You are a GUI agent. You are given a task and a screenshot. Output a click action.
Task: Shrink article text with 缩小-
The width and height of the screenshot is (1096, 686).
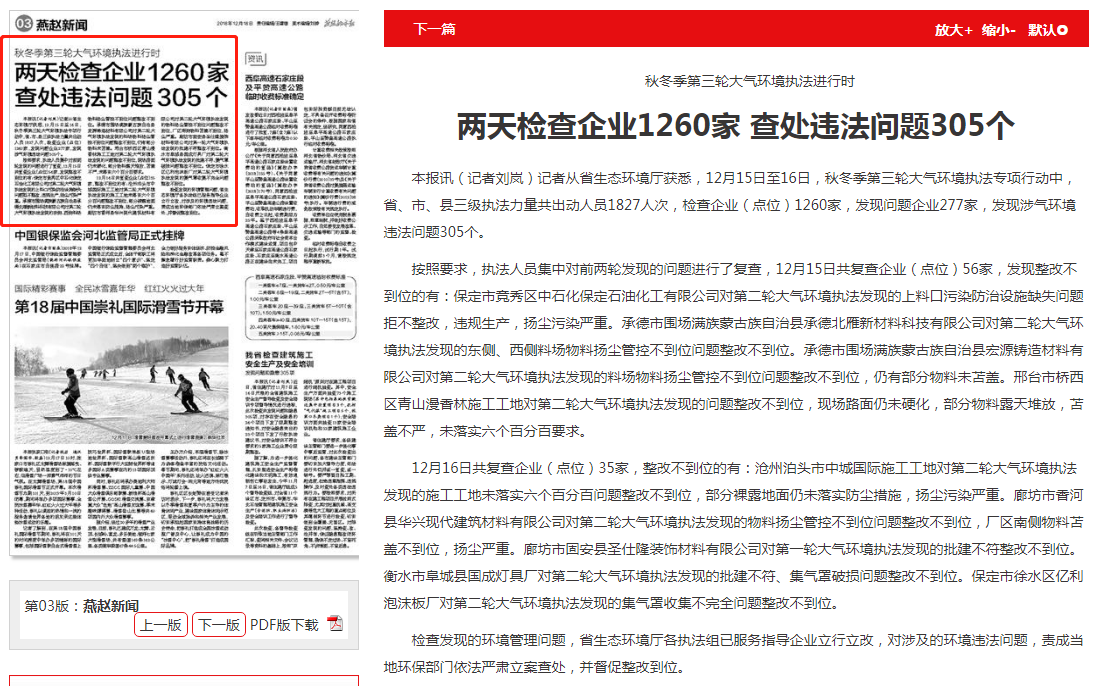pos(998,30)
